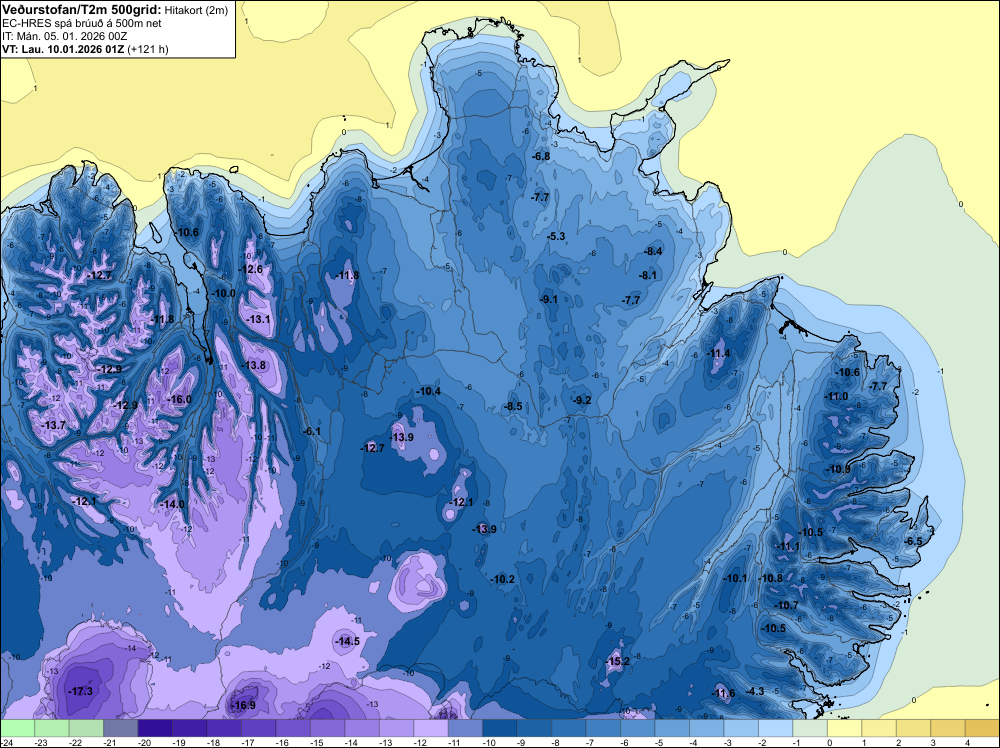Select the -9.2 temperature label
Screen dimensions: 1000x748
click(582, 400)
